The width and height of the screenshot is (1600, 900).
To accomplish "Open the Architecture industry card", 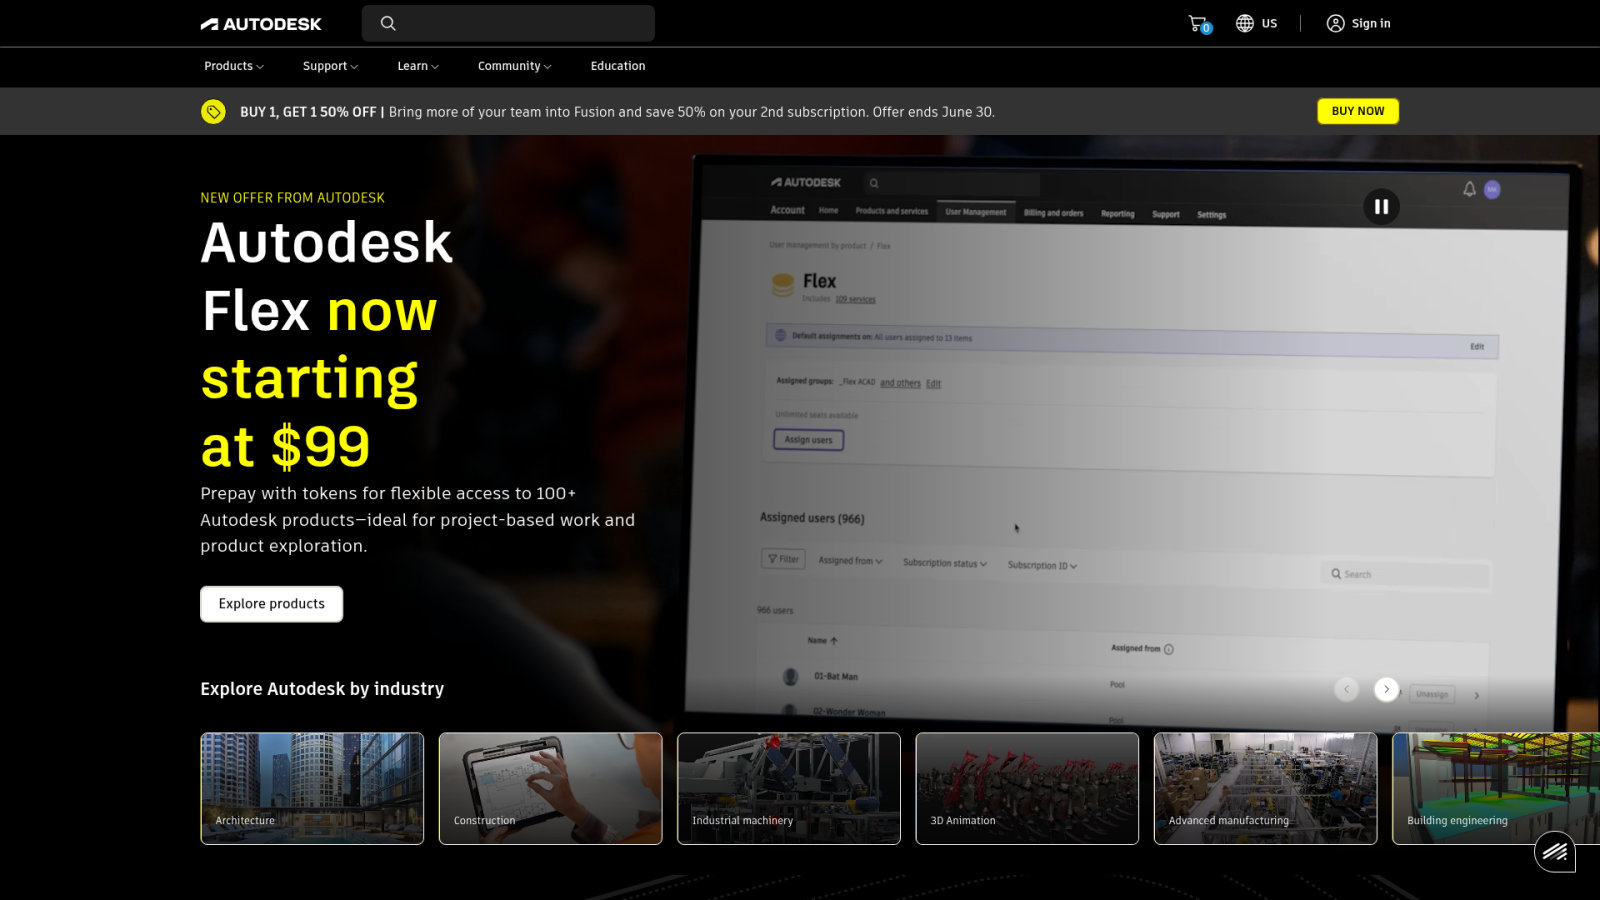I will [312, 789].
